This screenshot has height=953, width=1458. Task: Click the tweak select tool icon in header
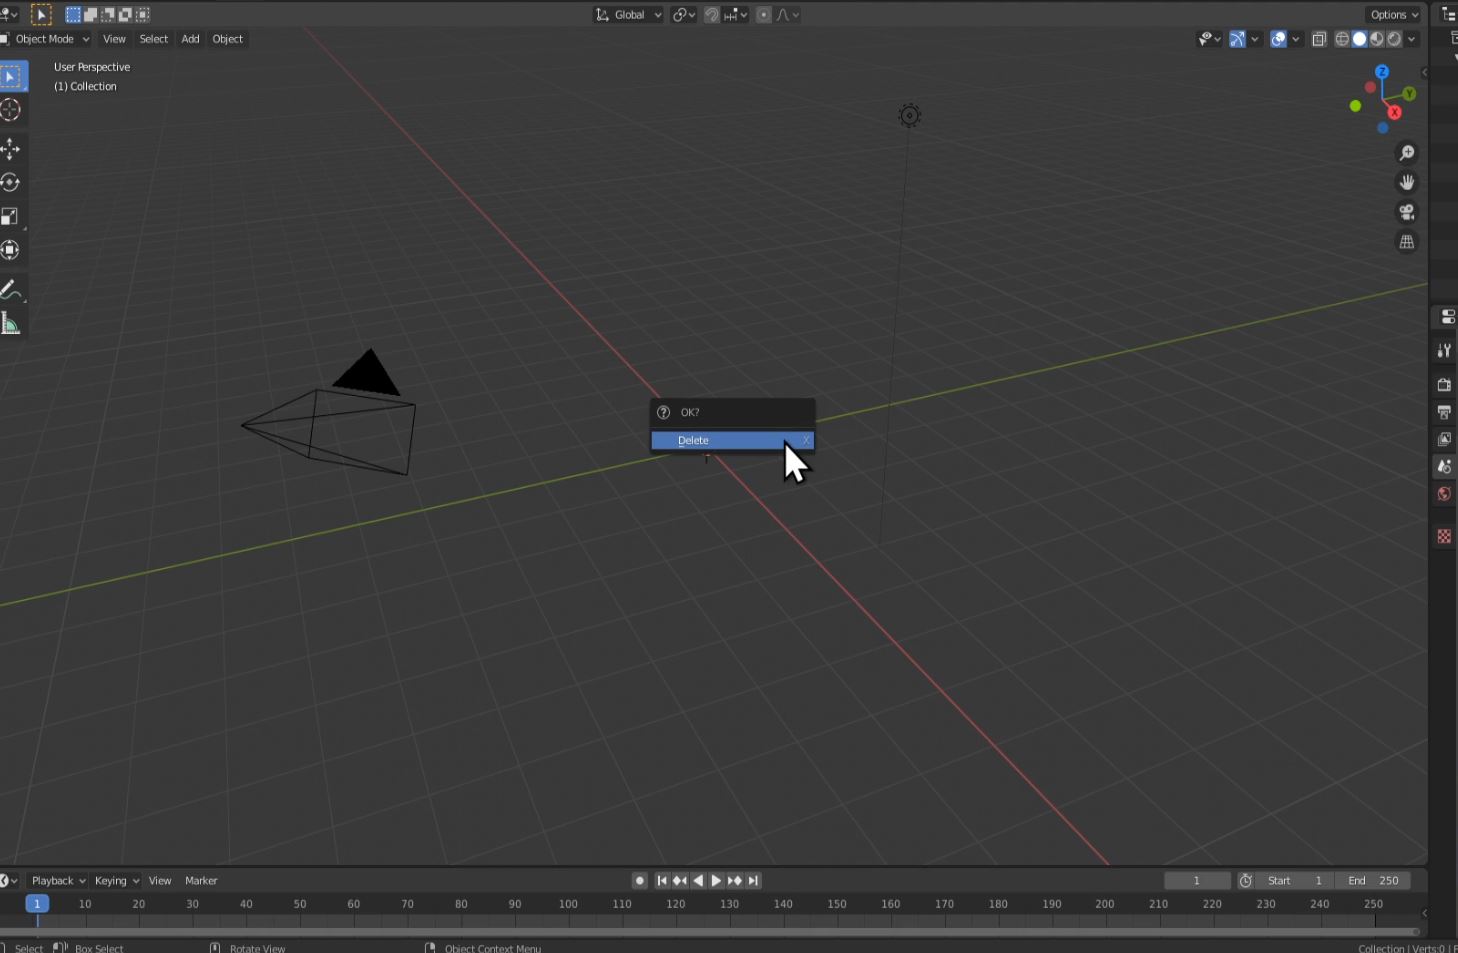click(x=41, y=15)
